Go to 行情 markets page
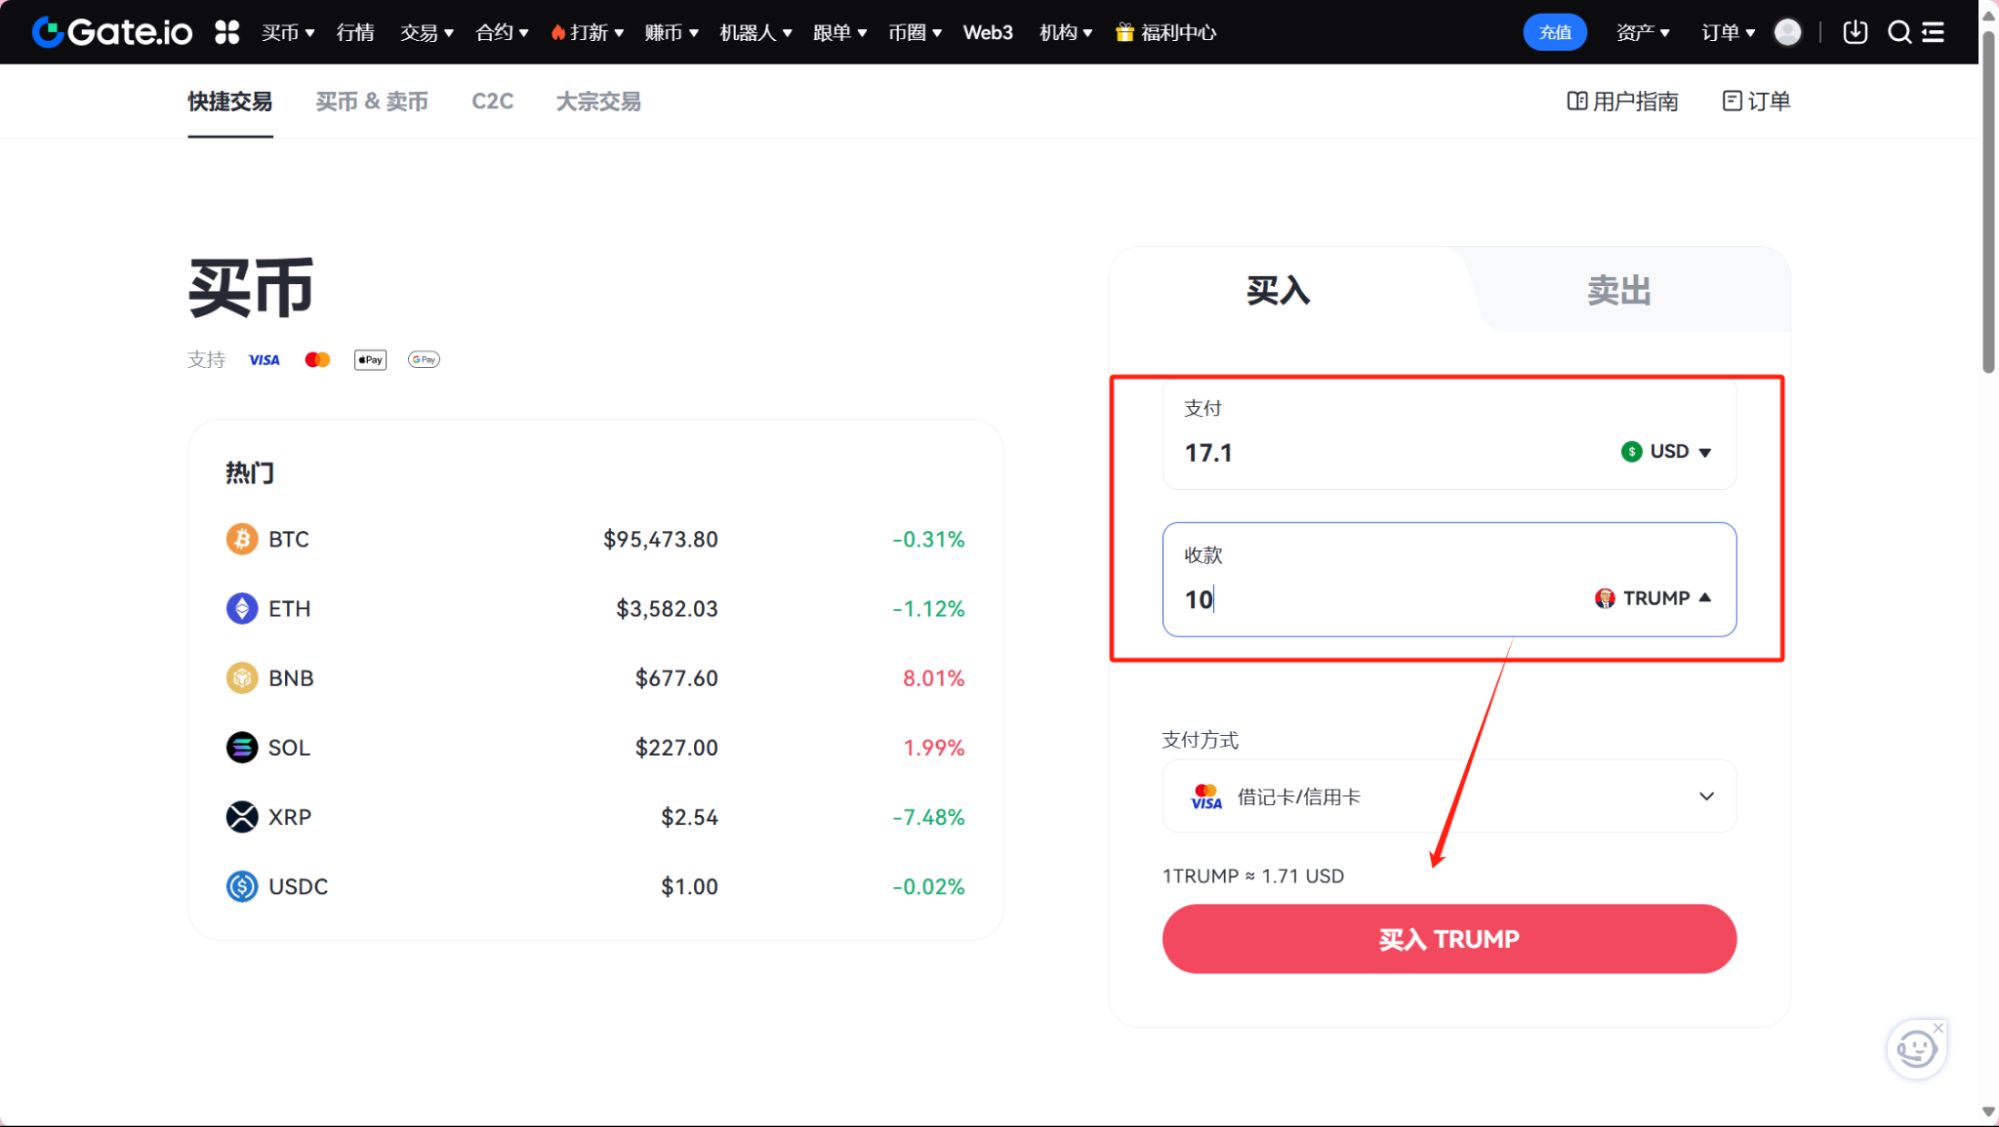The width and height of the screenshot is (1999, 1127). (355, 32)
